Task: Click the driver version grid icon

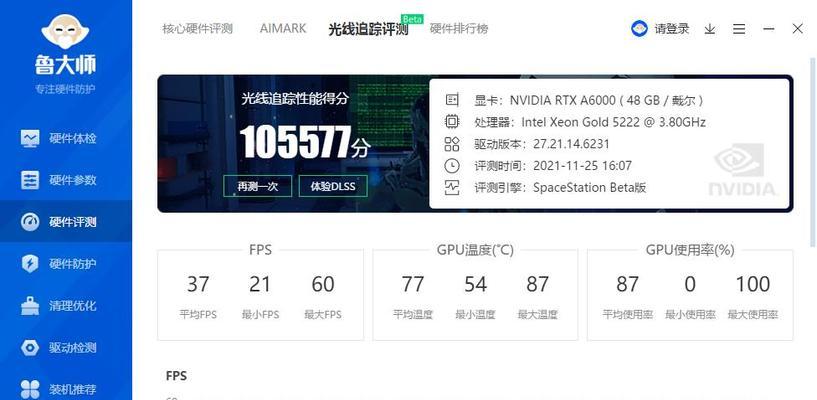Action: pos(452,144)
